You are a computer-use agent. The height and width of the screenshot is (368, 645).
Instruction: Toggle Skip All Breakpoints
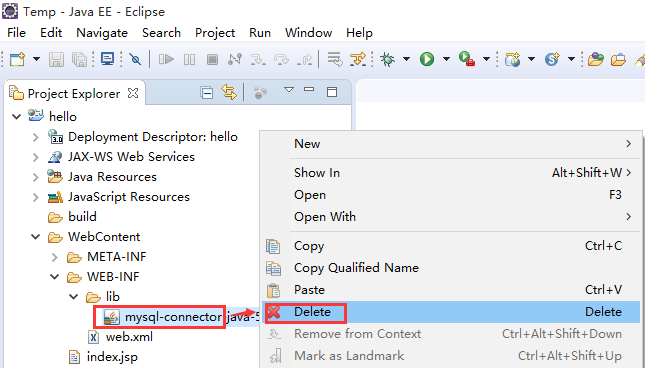point(135,60)
